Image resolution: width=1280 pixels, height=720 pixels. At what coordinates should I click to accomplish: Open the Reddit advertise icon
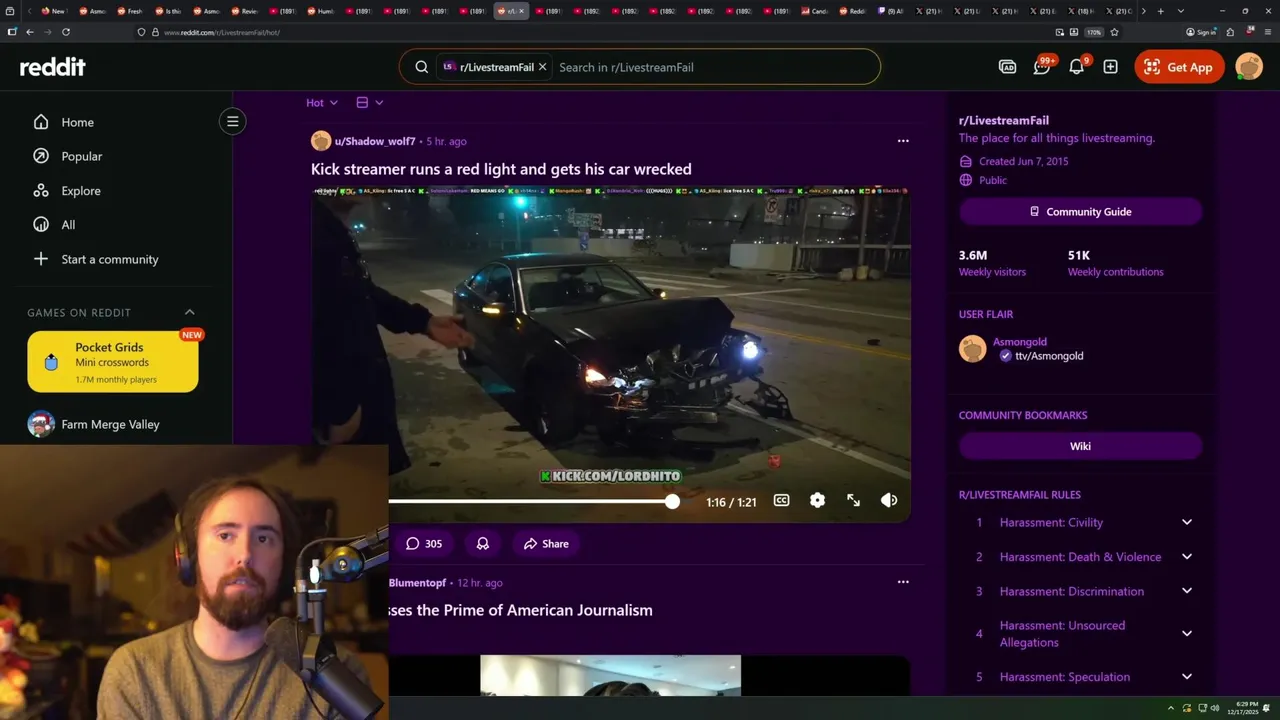(1007, 67)
